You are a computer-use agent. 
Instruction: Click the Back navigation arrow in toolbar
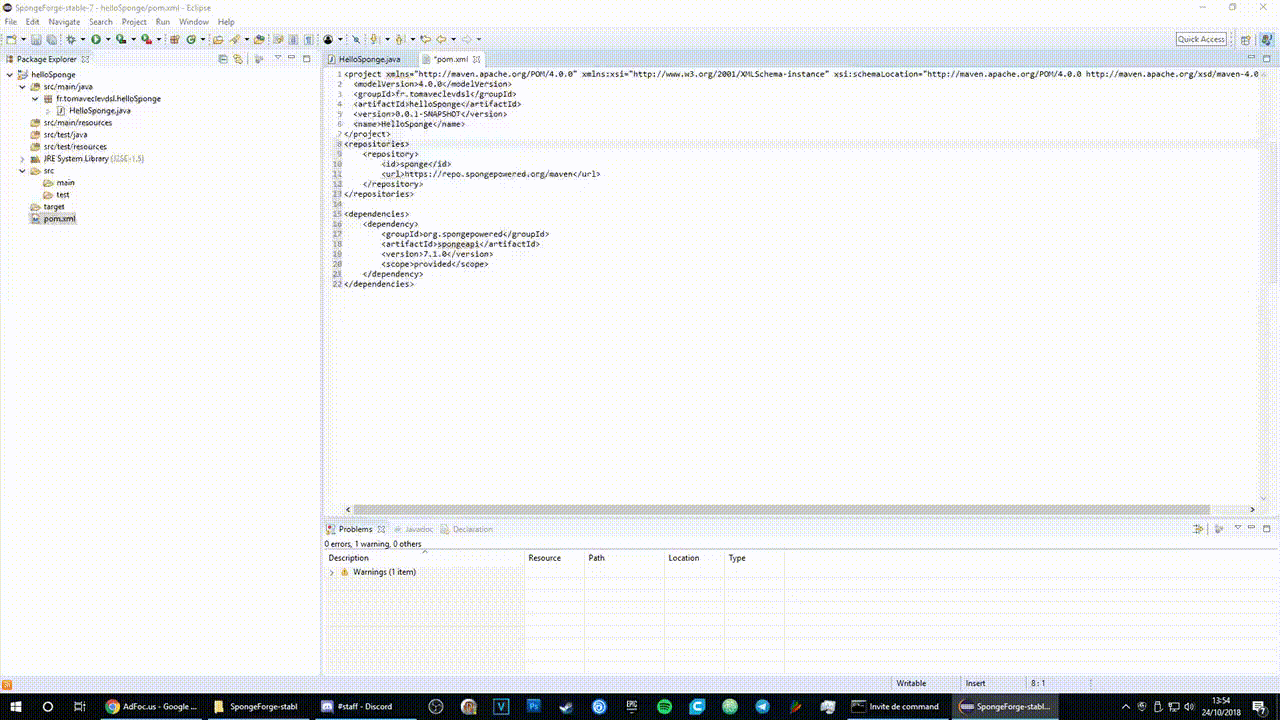(440, 40)
